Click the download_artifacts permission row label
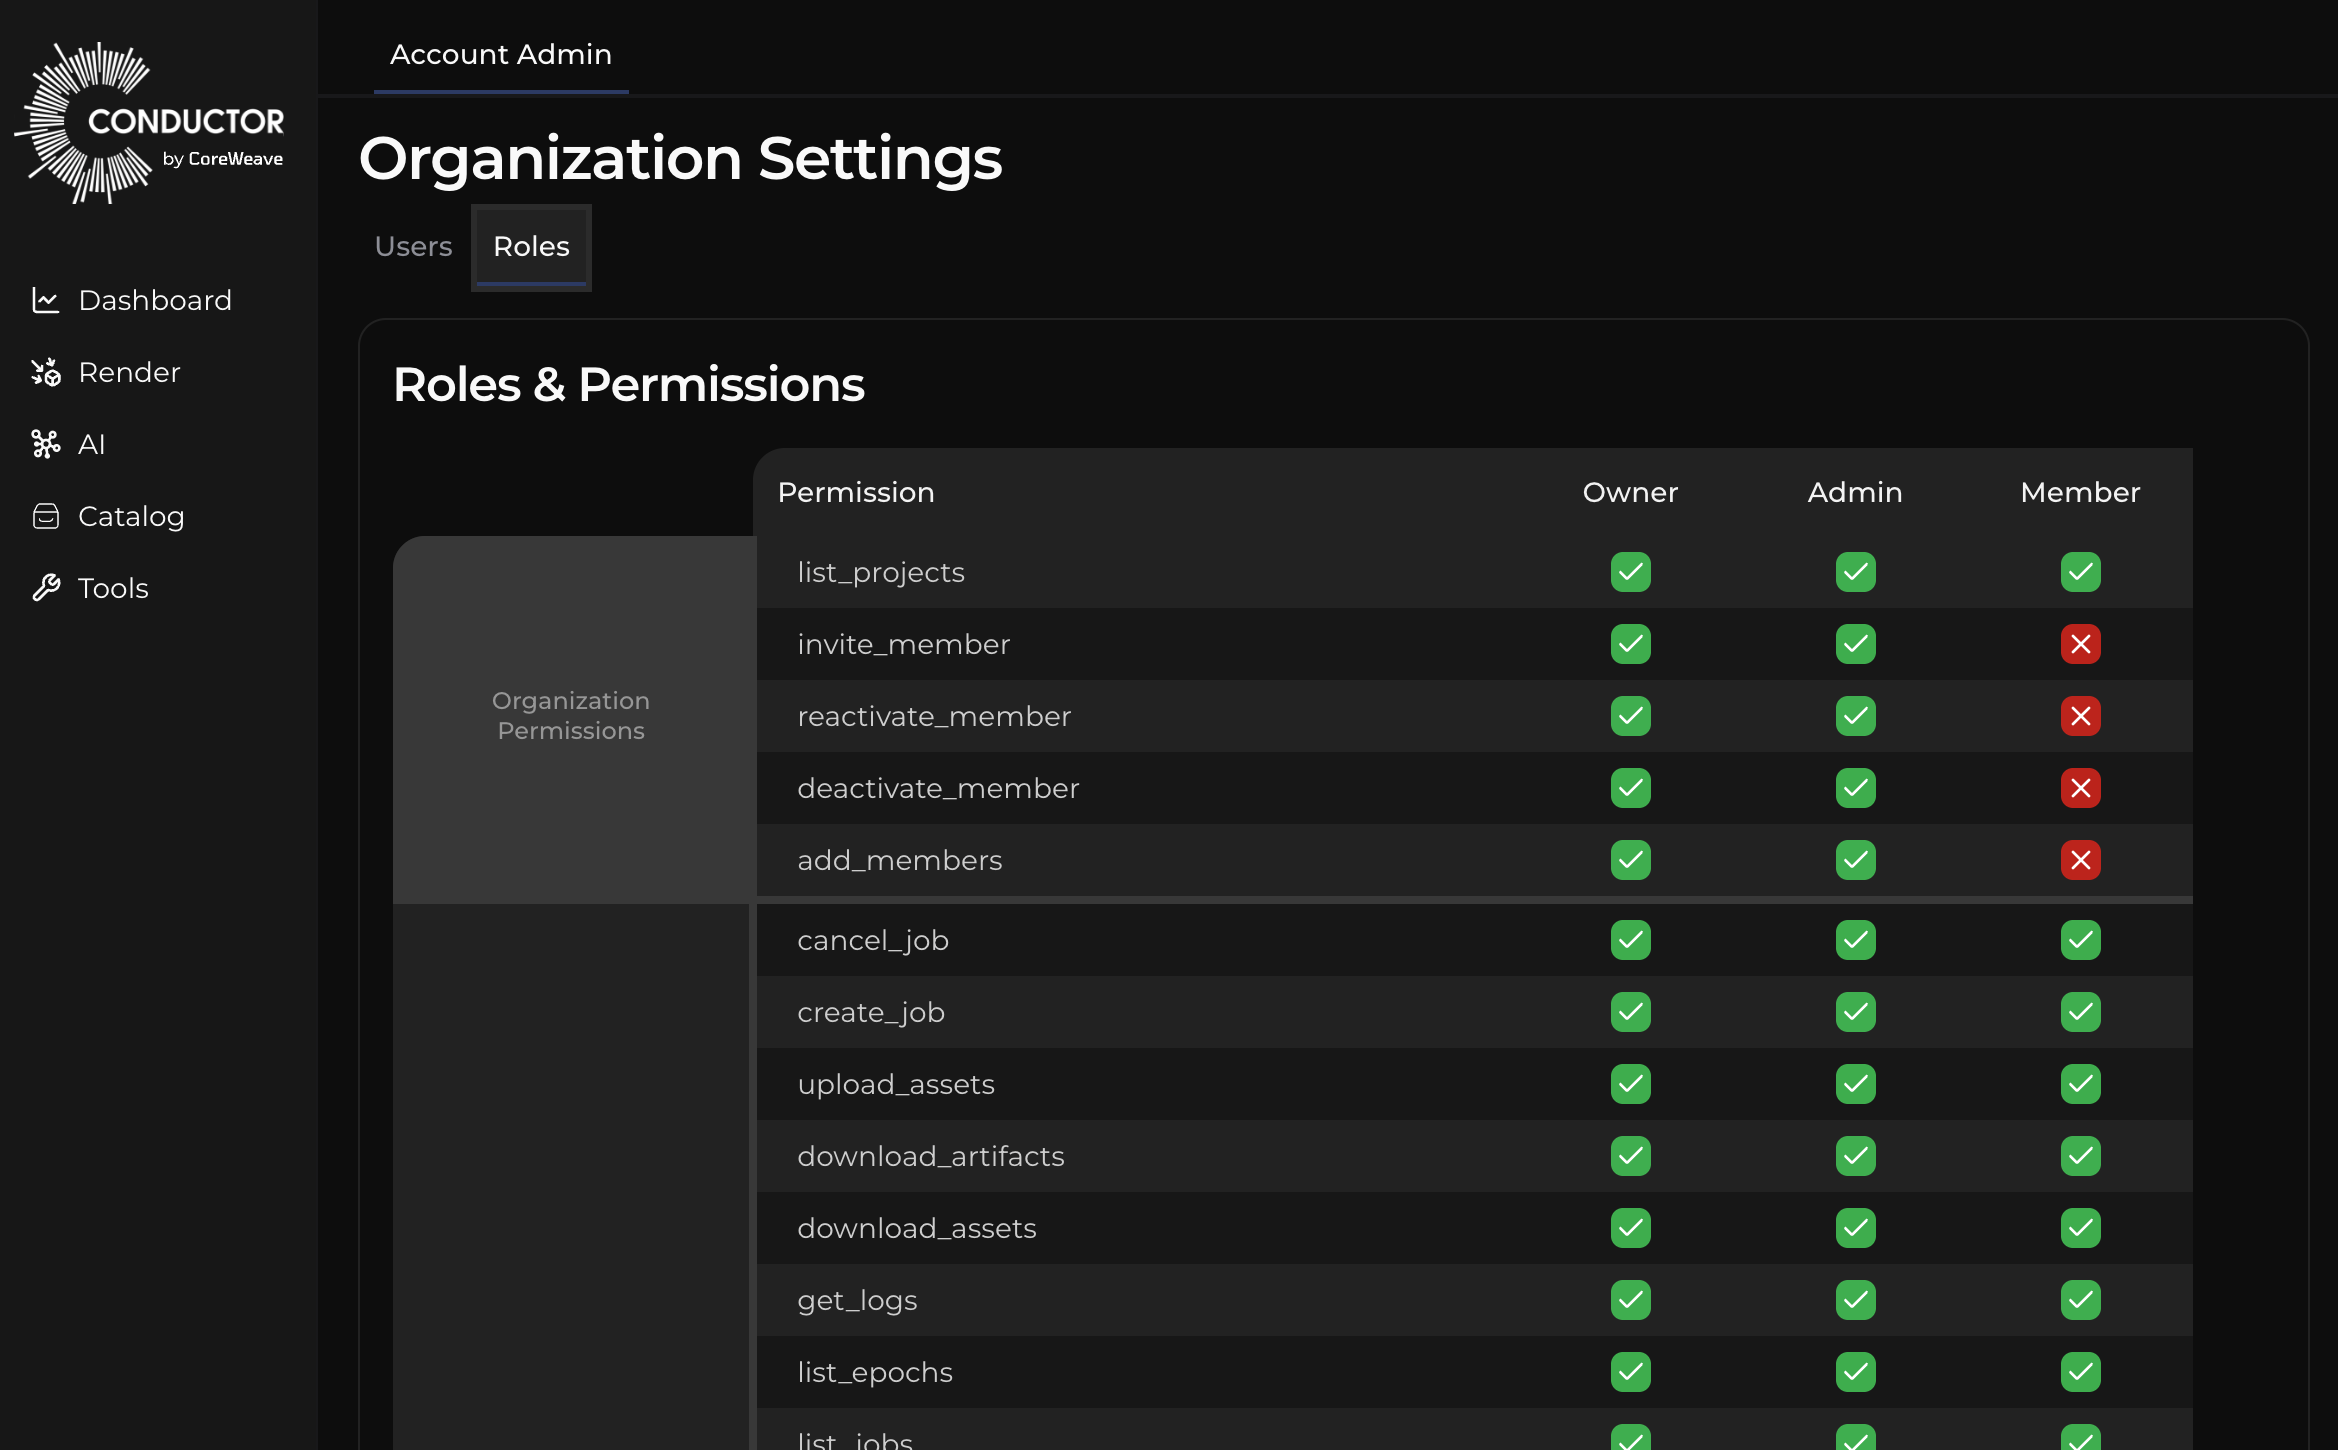The height and width of the screenshot is (1450, 2338). tap(930, 1156)
